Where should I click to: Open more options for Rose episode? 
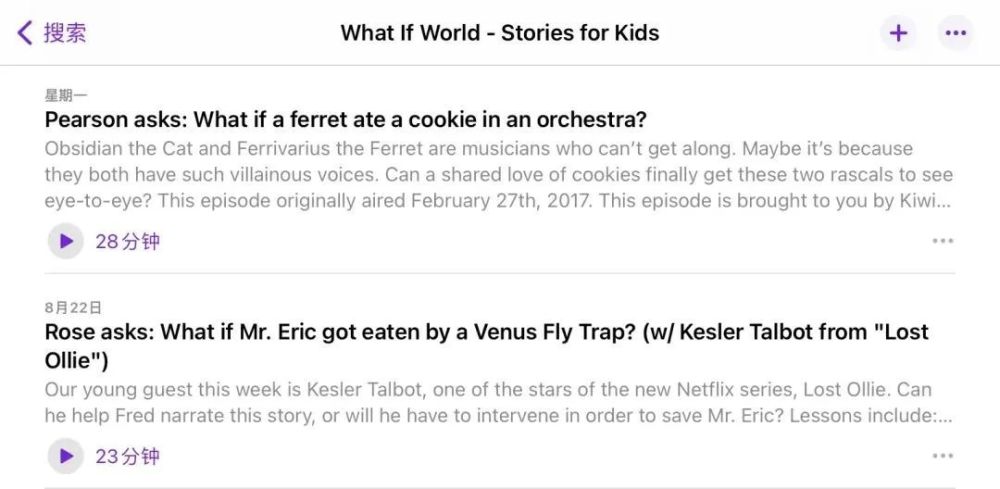pyautogui.click(x=942, y=456)
